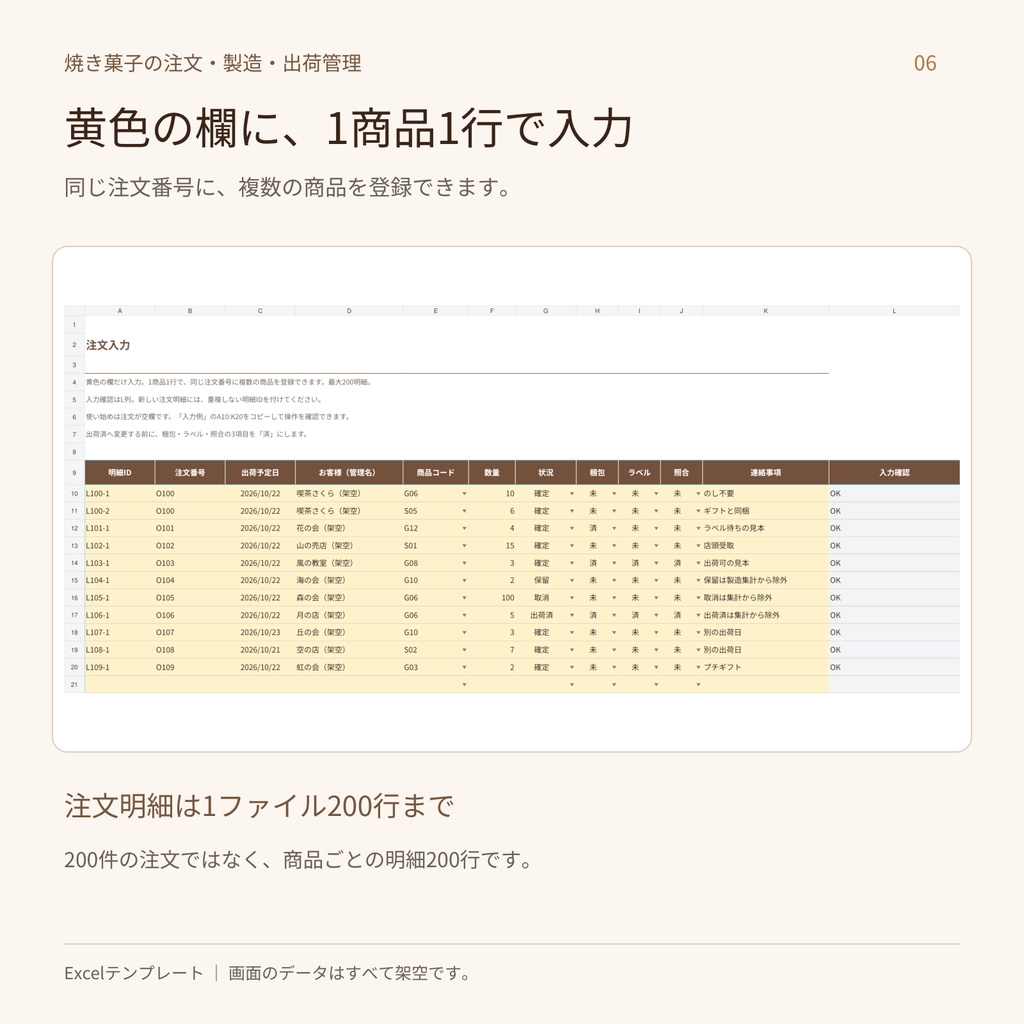Click the 注文番号 cell O101
This screenshot has height=1024, width=1024.
[x=190, y=528]
